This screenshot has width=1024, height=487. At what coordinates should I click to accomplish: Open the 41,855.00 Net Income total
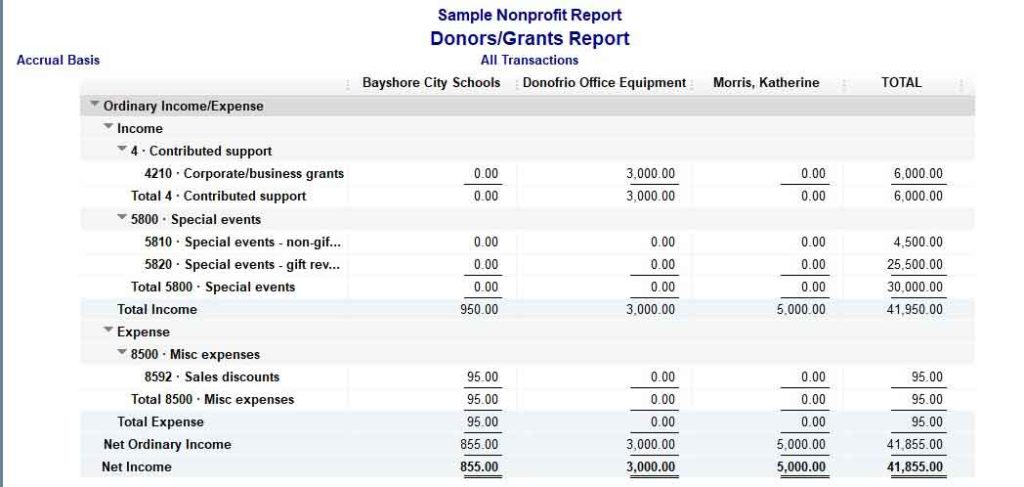[917, 467]
